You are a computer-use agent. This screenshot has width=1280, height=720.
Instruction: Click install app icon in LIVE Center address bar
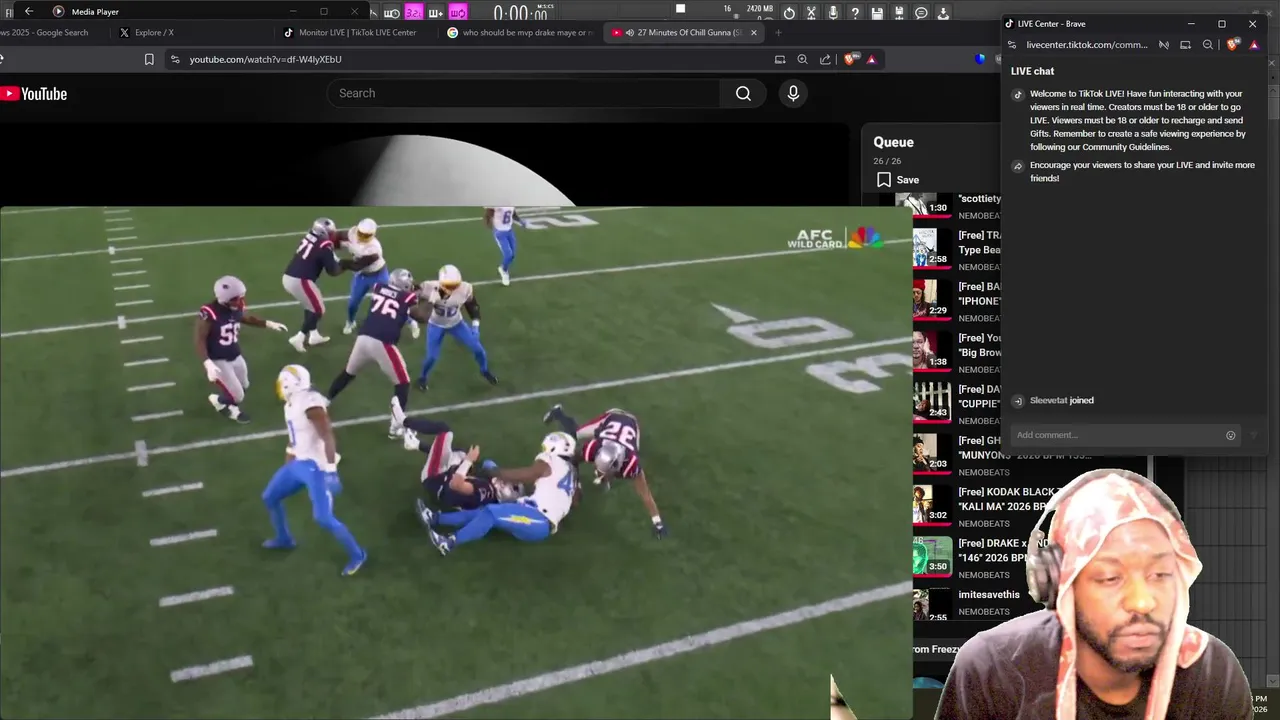[x=1185, y=45]
